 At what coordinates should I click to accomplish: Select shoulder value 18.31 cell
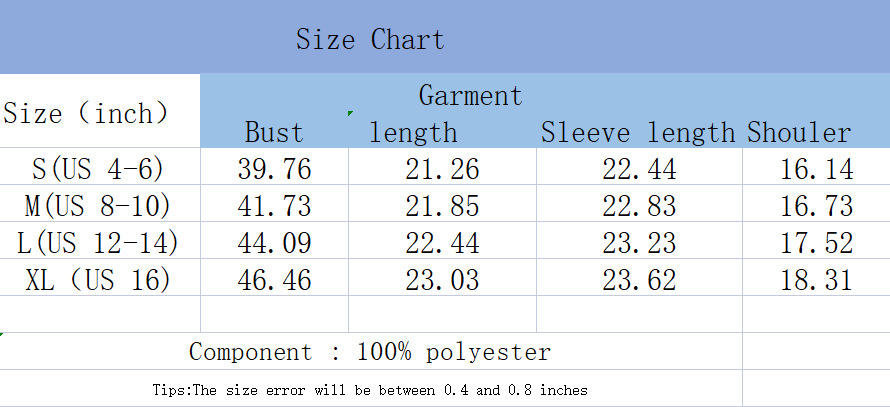(816, 279)
